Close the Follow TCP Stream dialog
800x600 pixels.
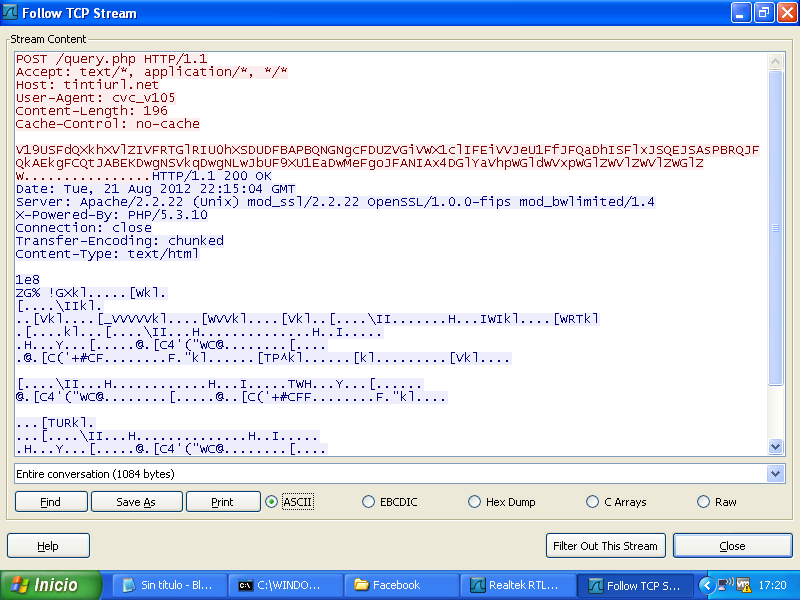pos(732,546)
